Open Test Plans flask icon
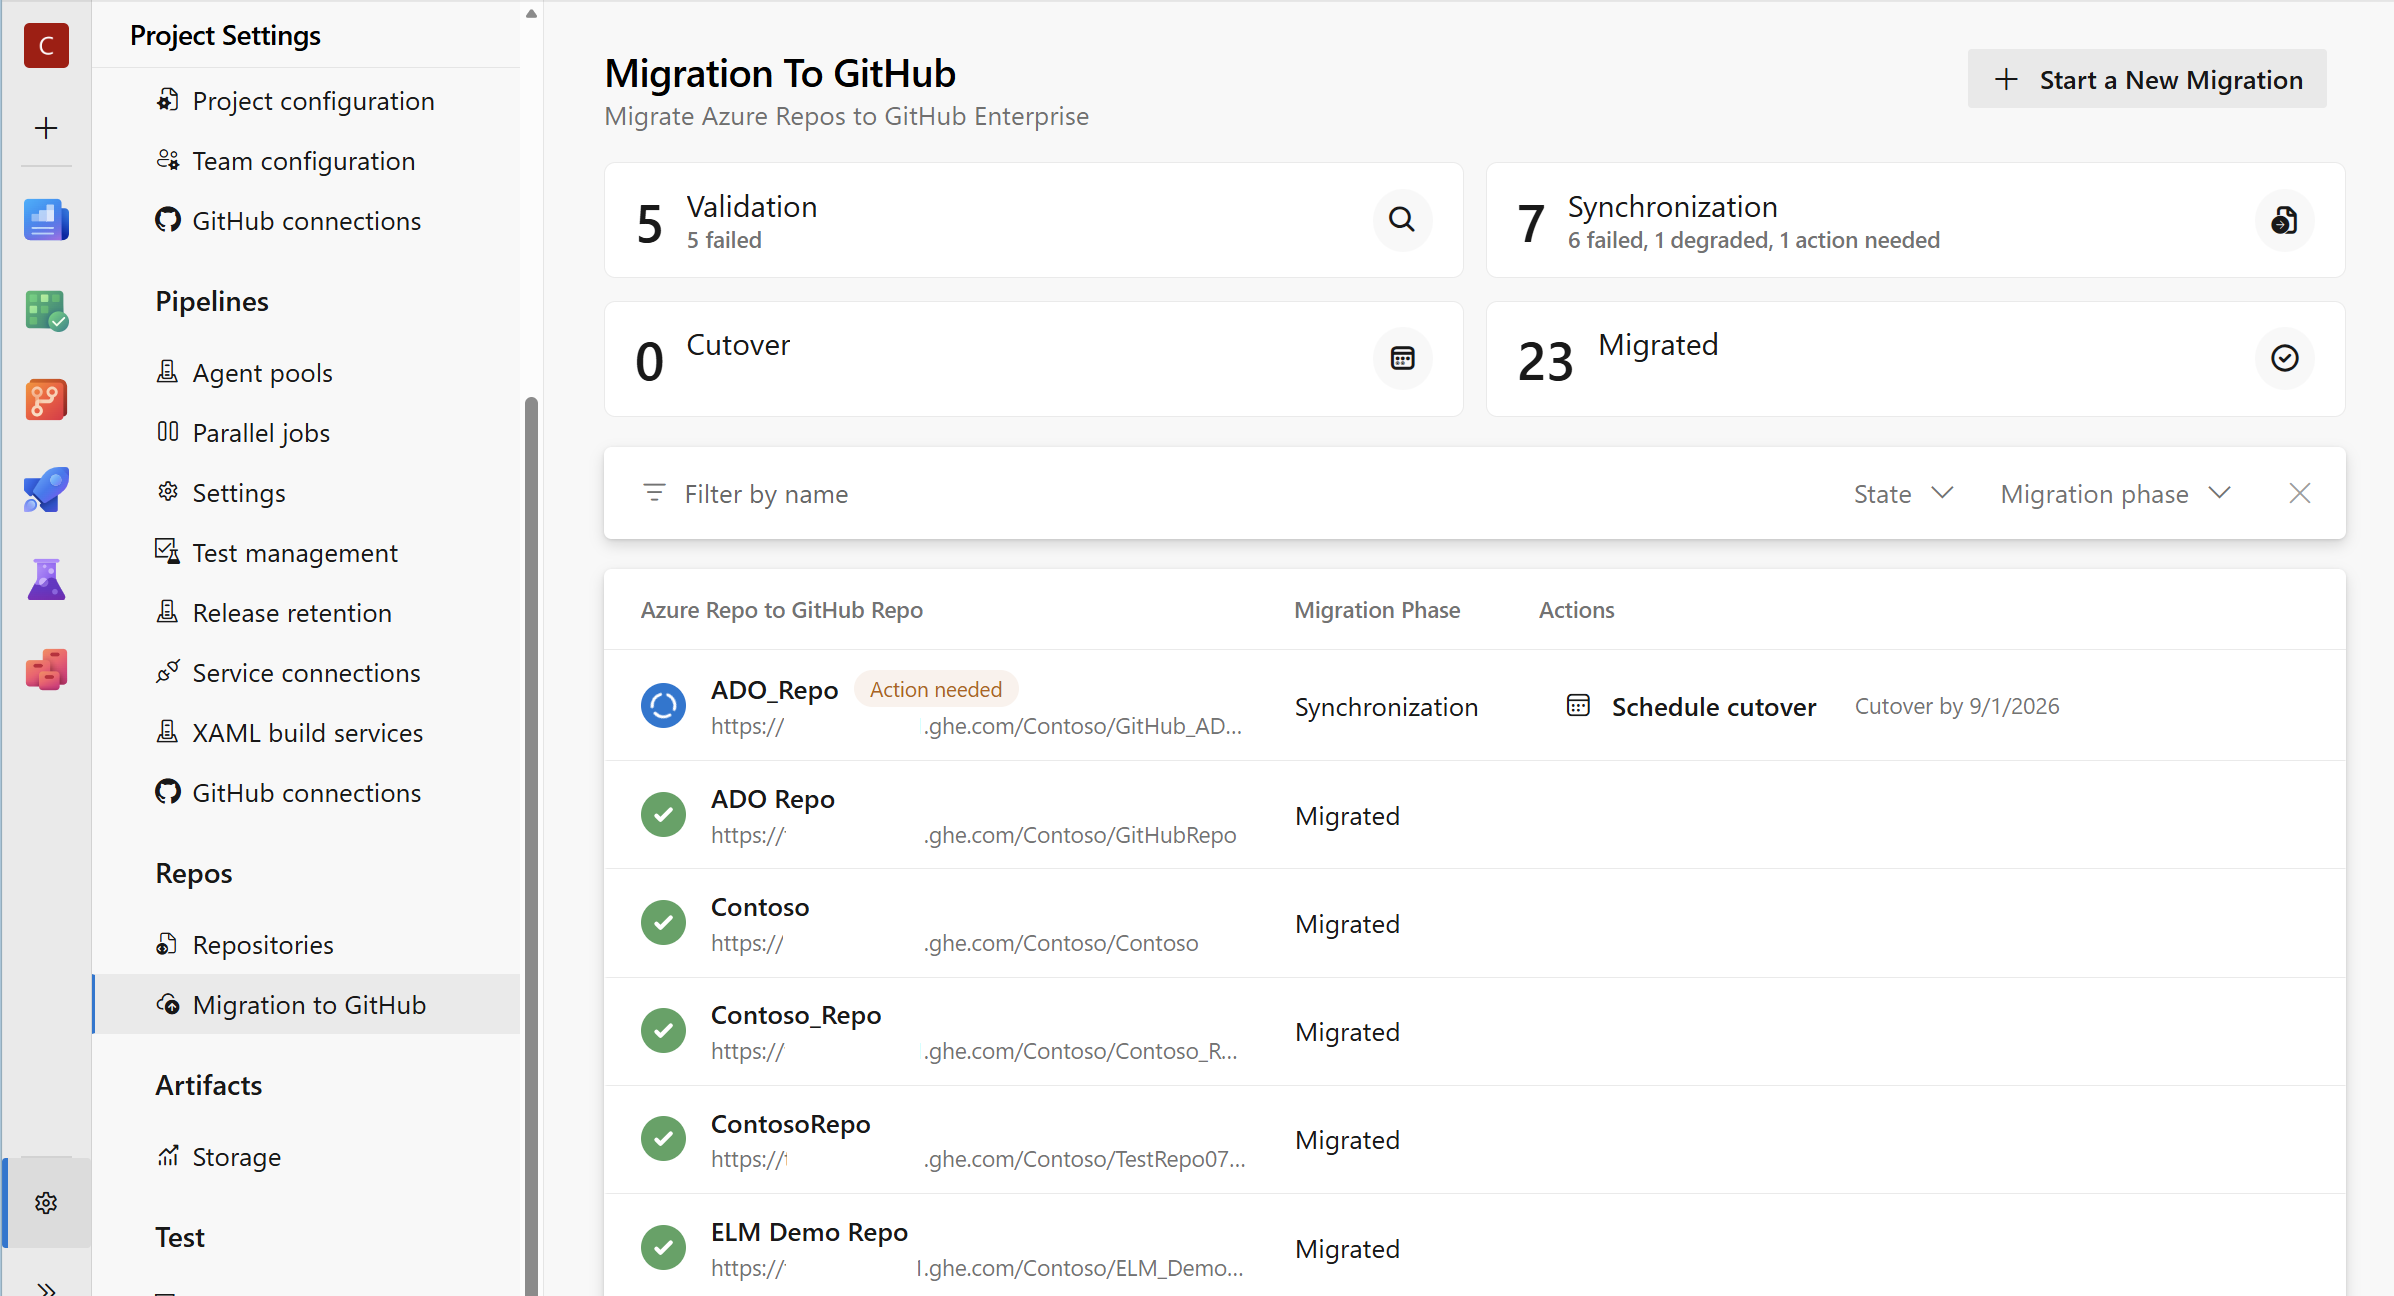The height and width of the screenshot is (1296, 2394). (x=46, y=580)
